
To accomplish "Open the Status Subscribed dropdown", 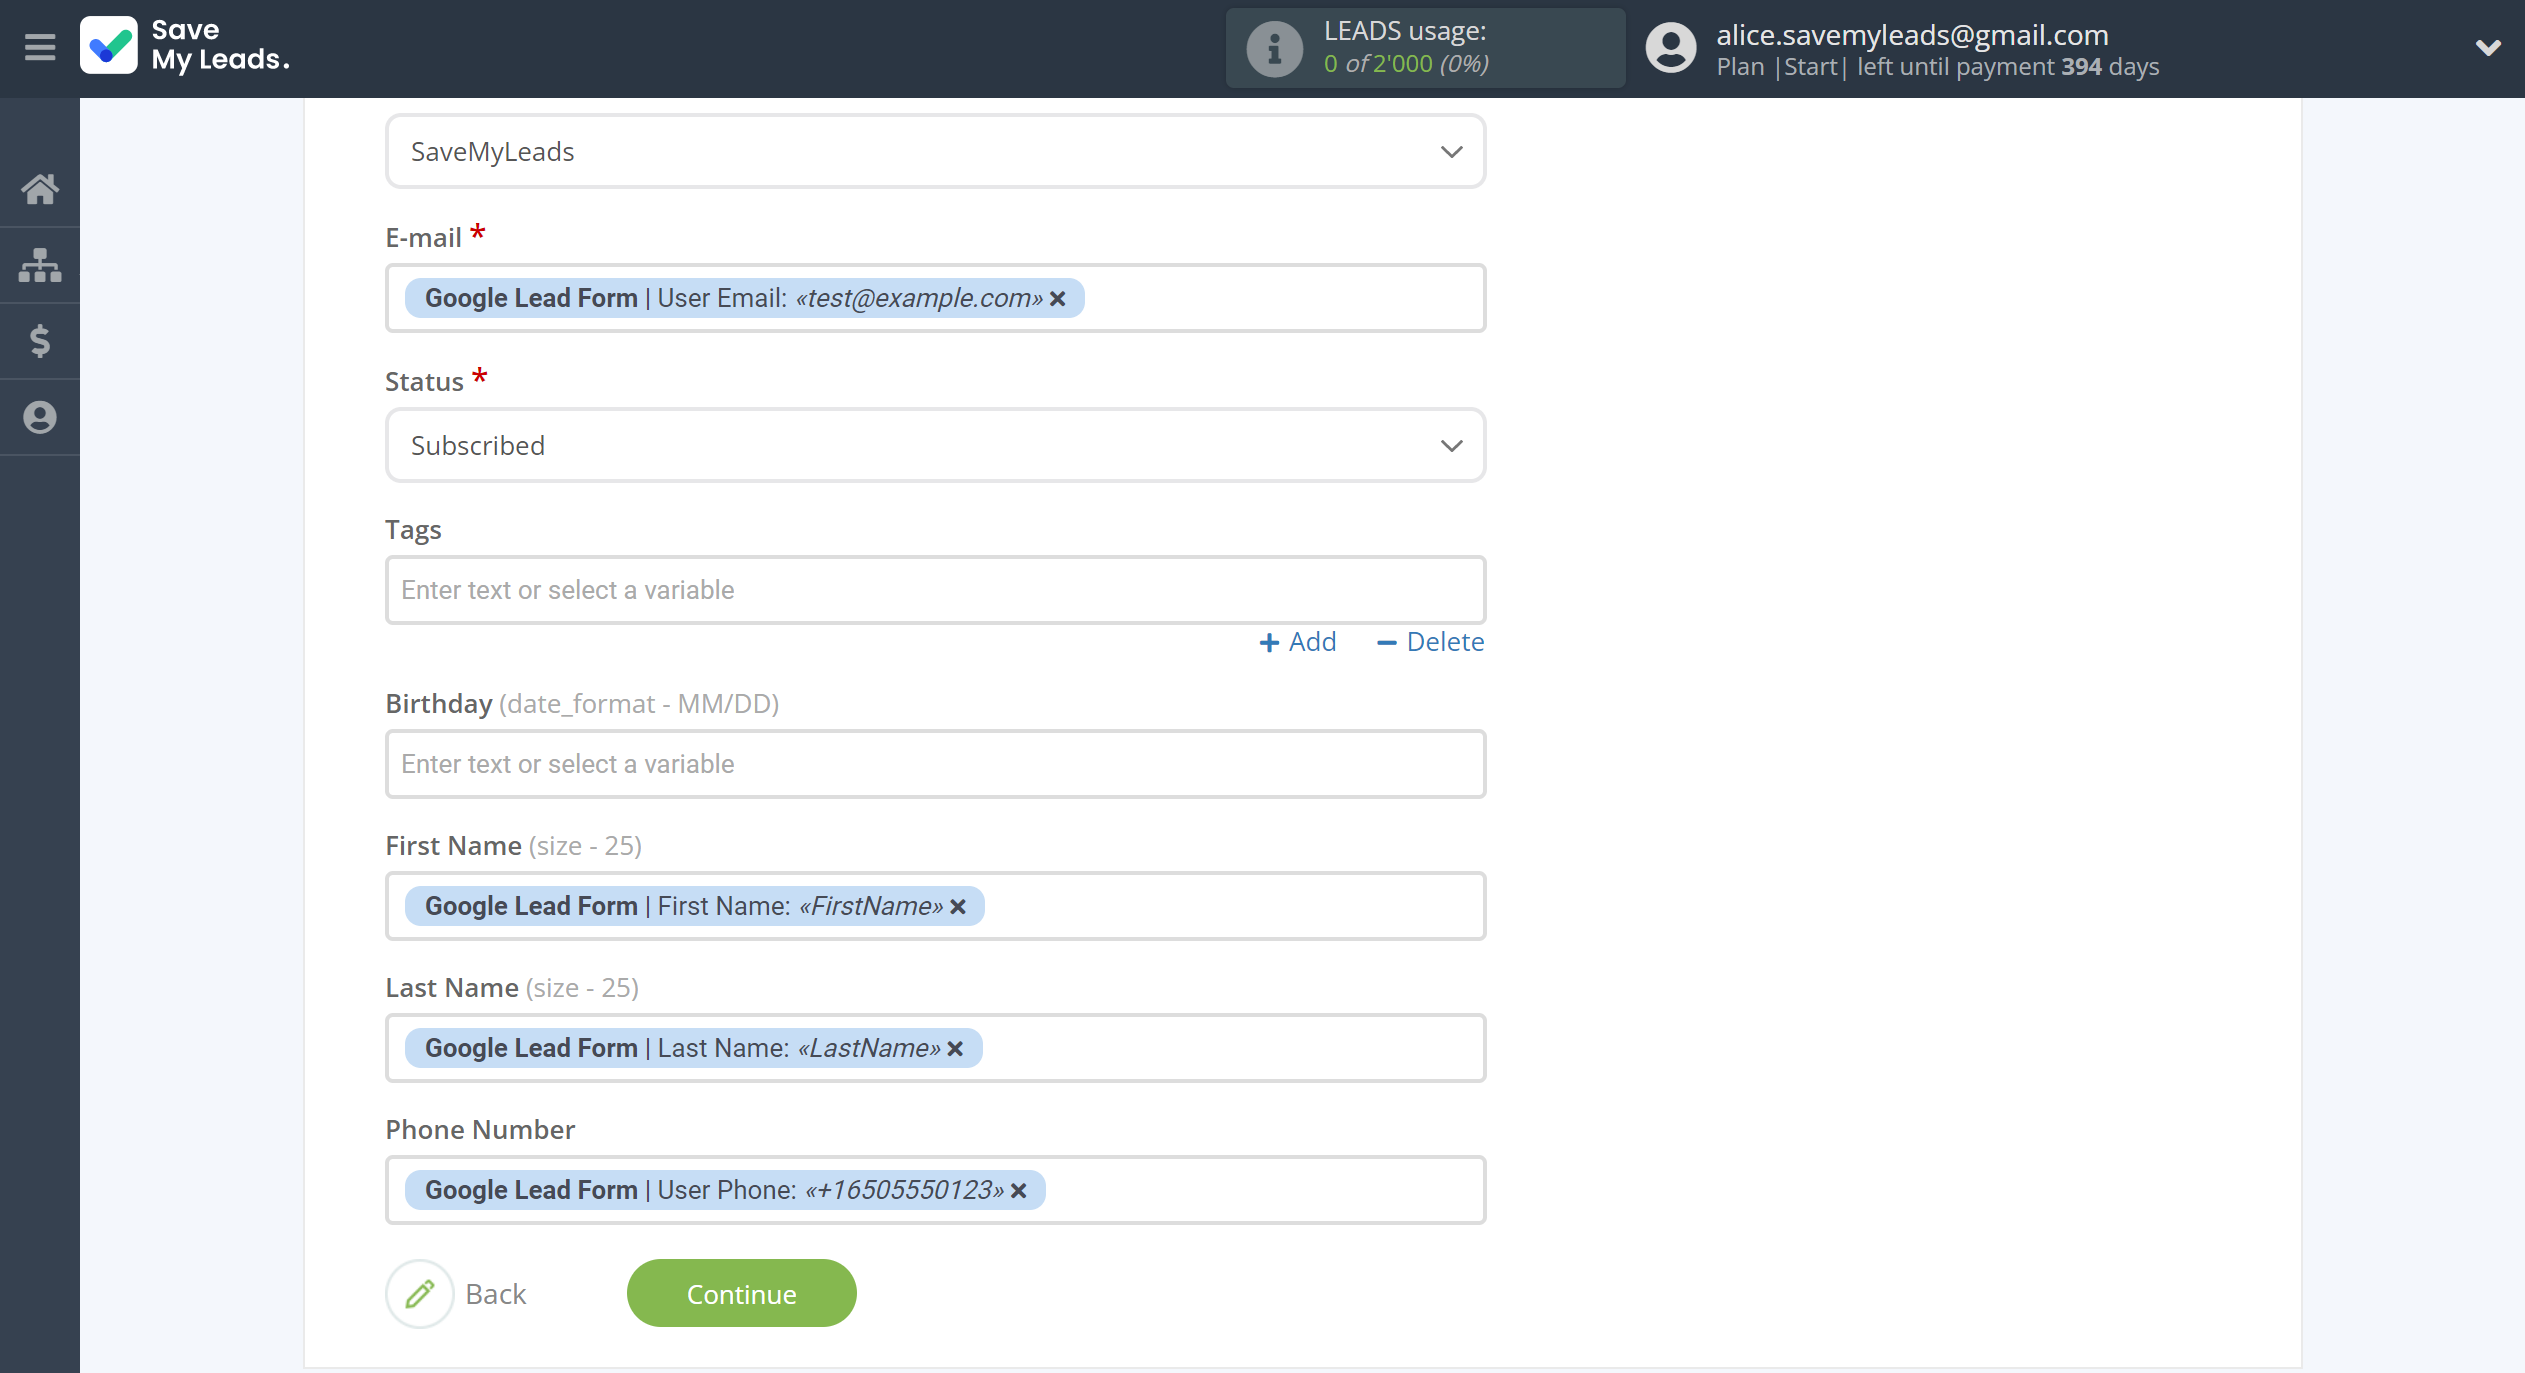I will tap(935, 445).
